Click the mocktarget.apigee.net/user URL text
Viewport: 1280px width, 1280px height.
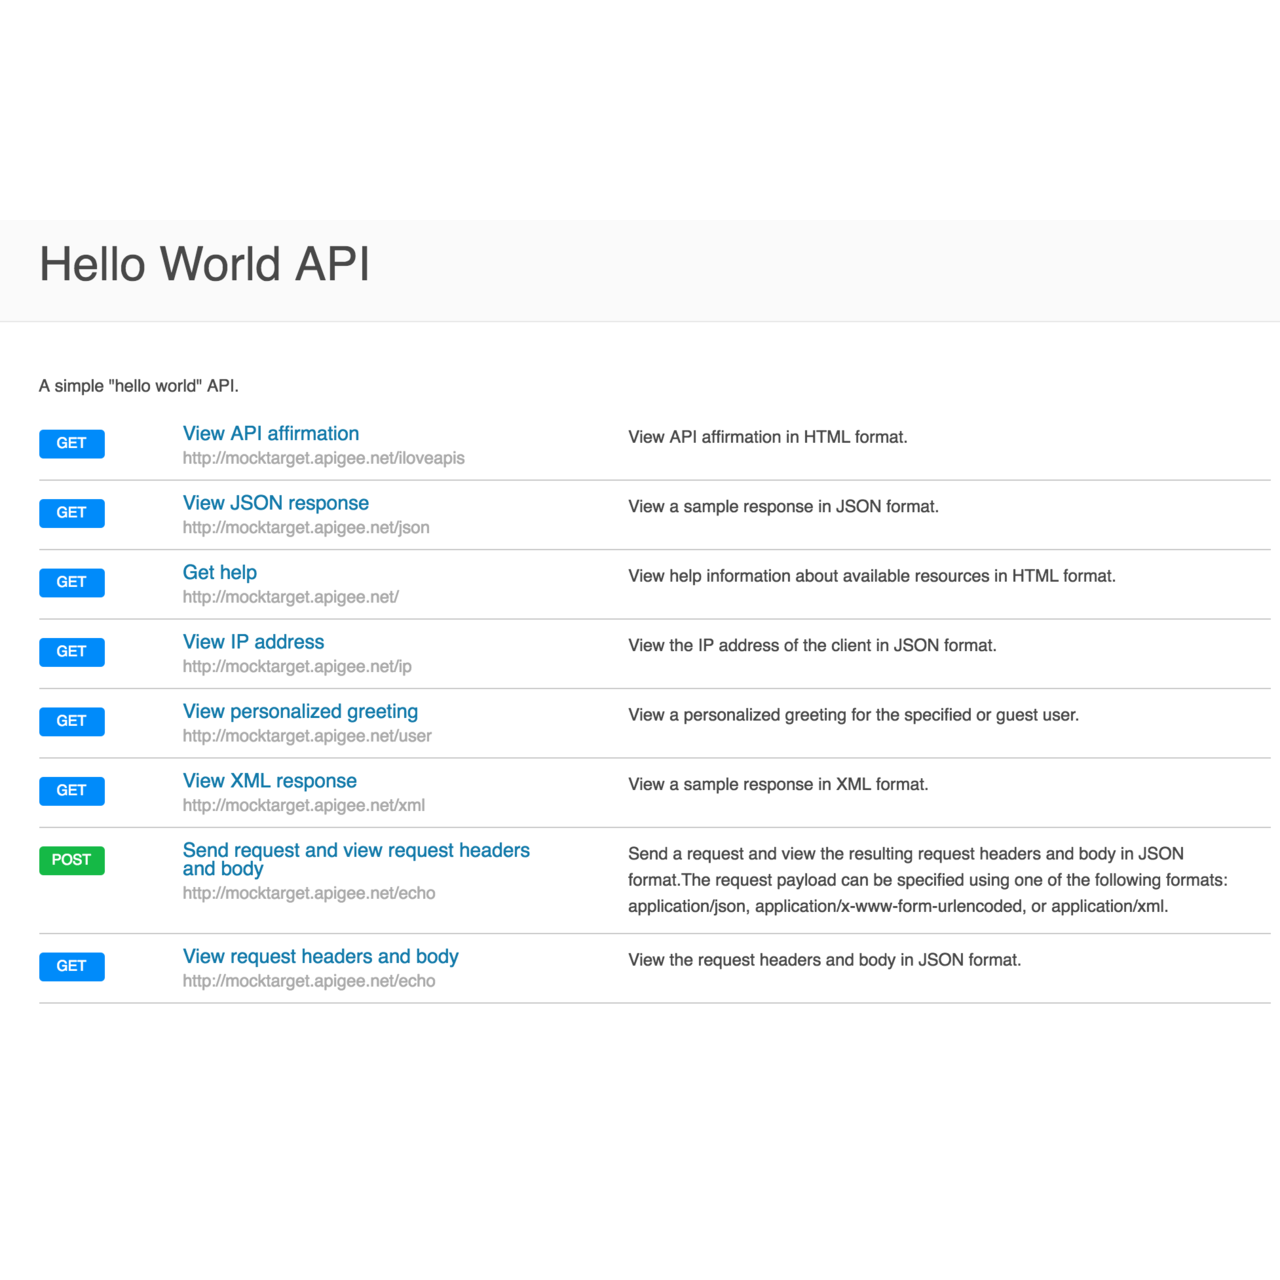[x=307, y=736]
